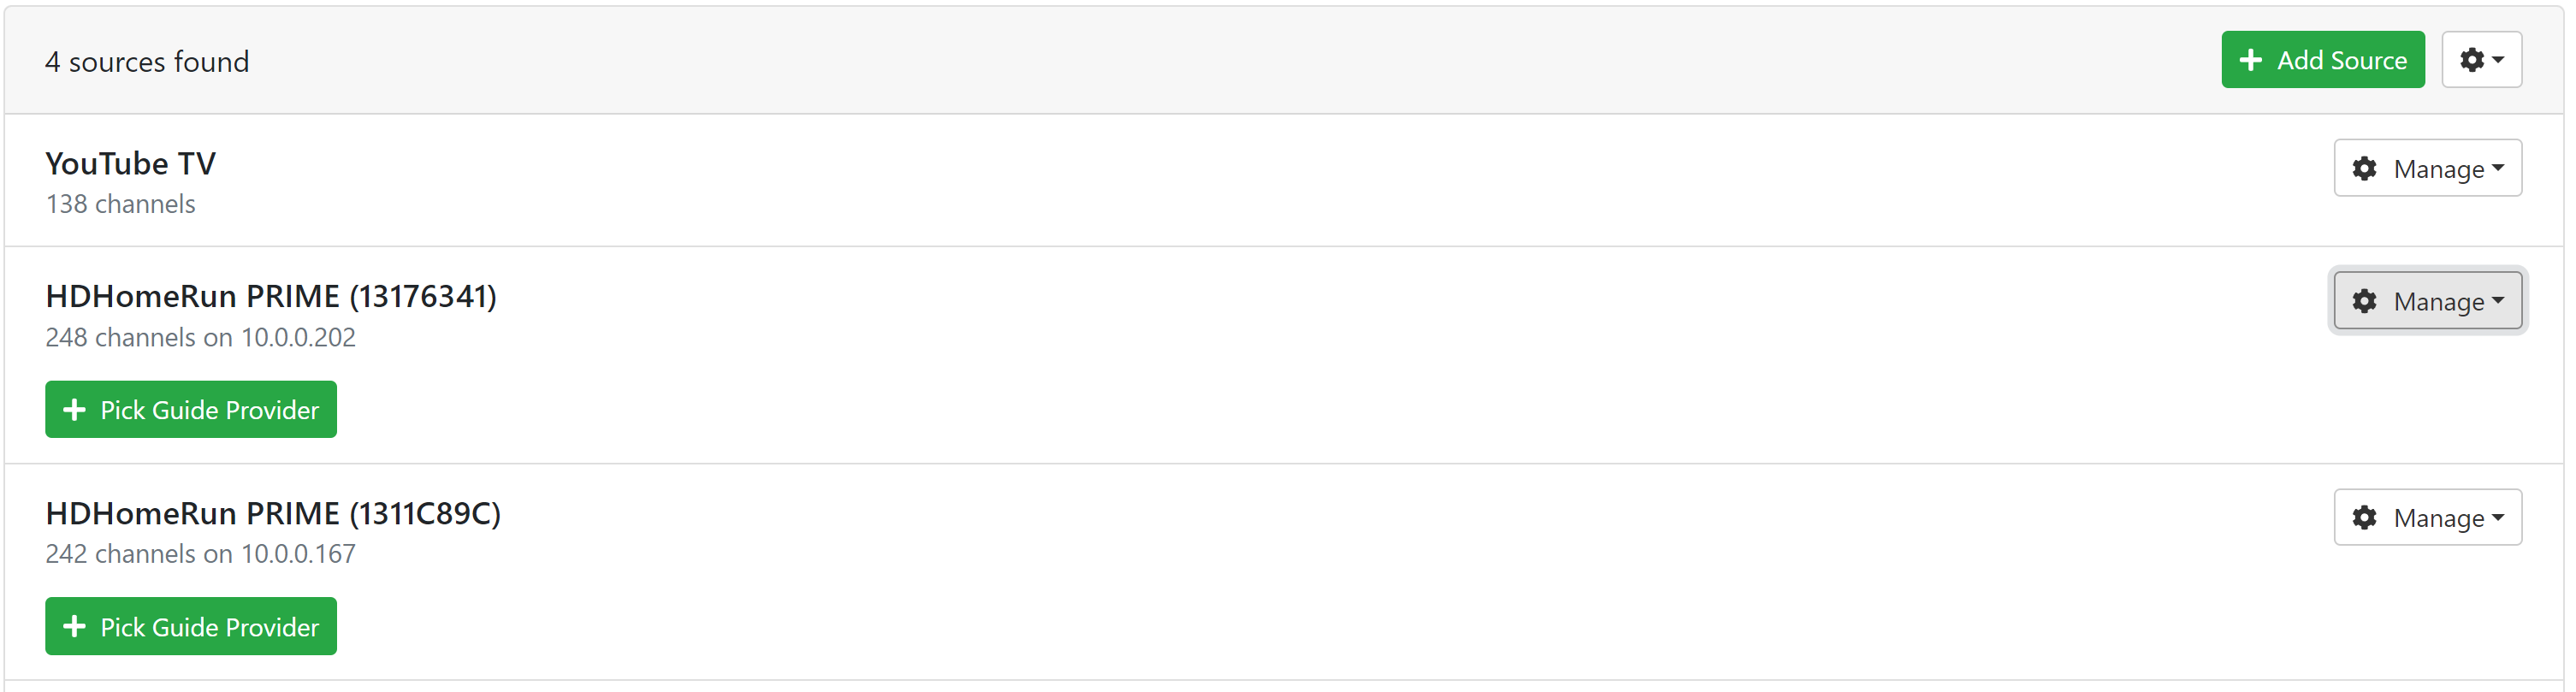2576x692 pixels.
Task: Click the "4 sources found" header text
Action: click(x=147, y=62)
